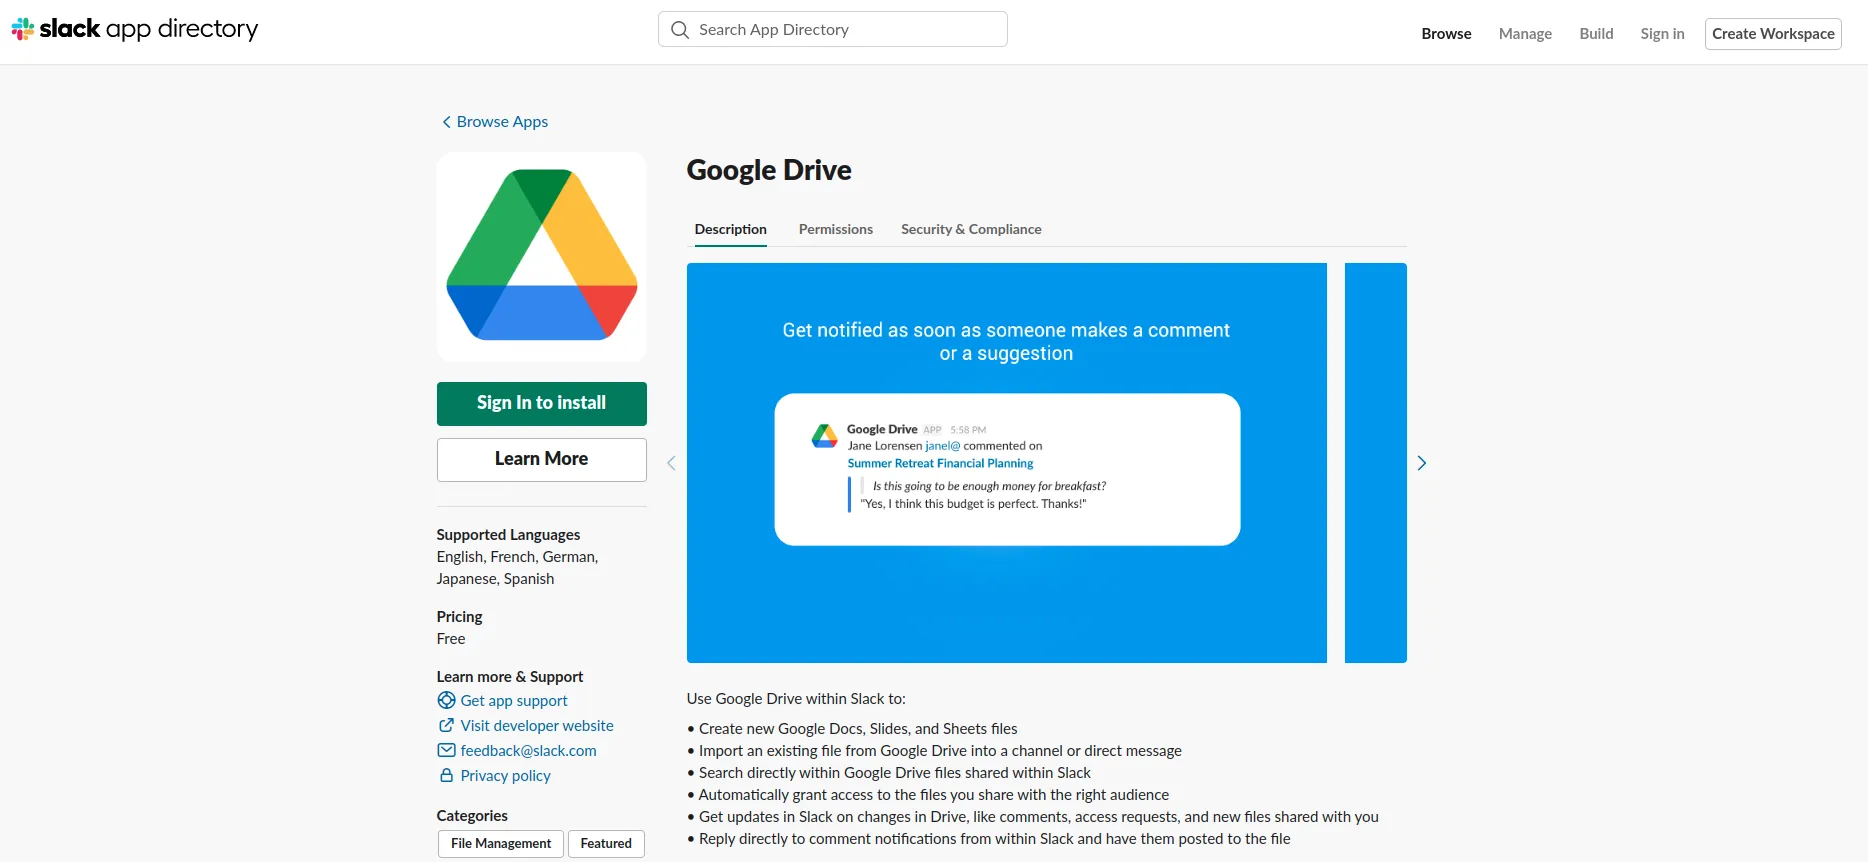Open the Security & Compliance tab
1868x862 pixels.
pos(970,229)
